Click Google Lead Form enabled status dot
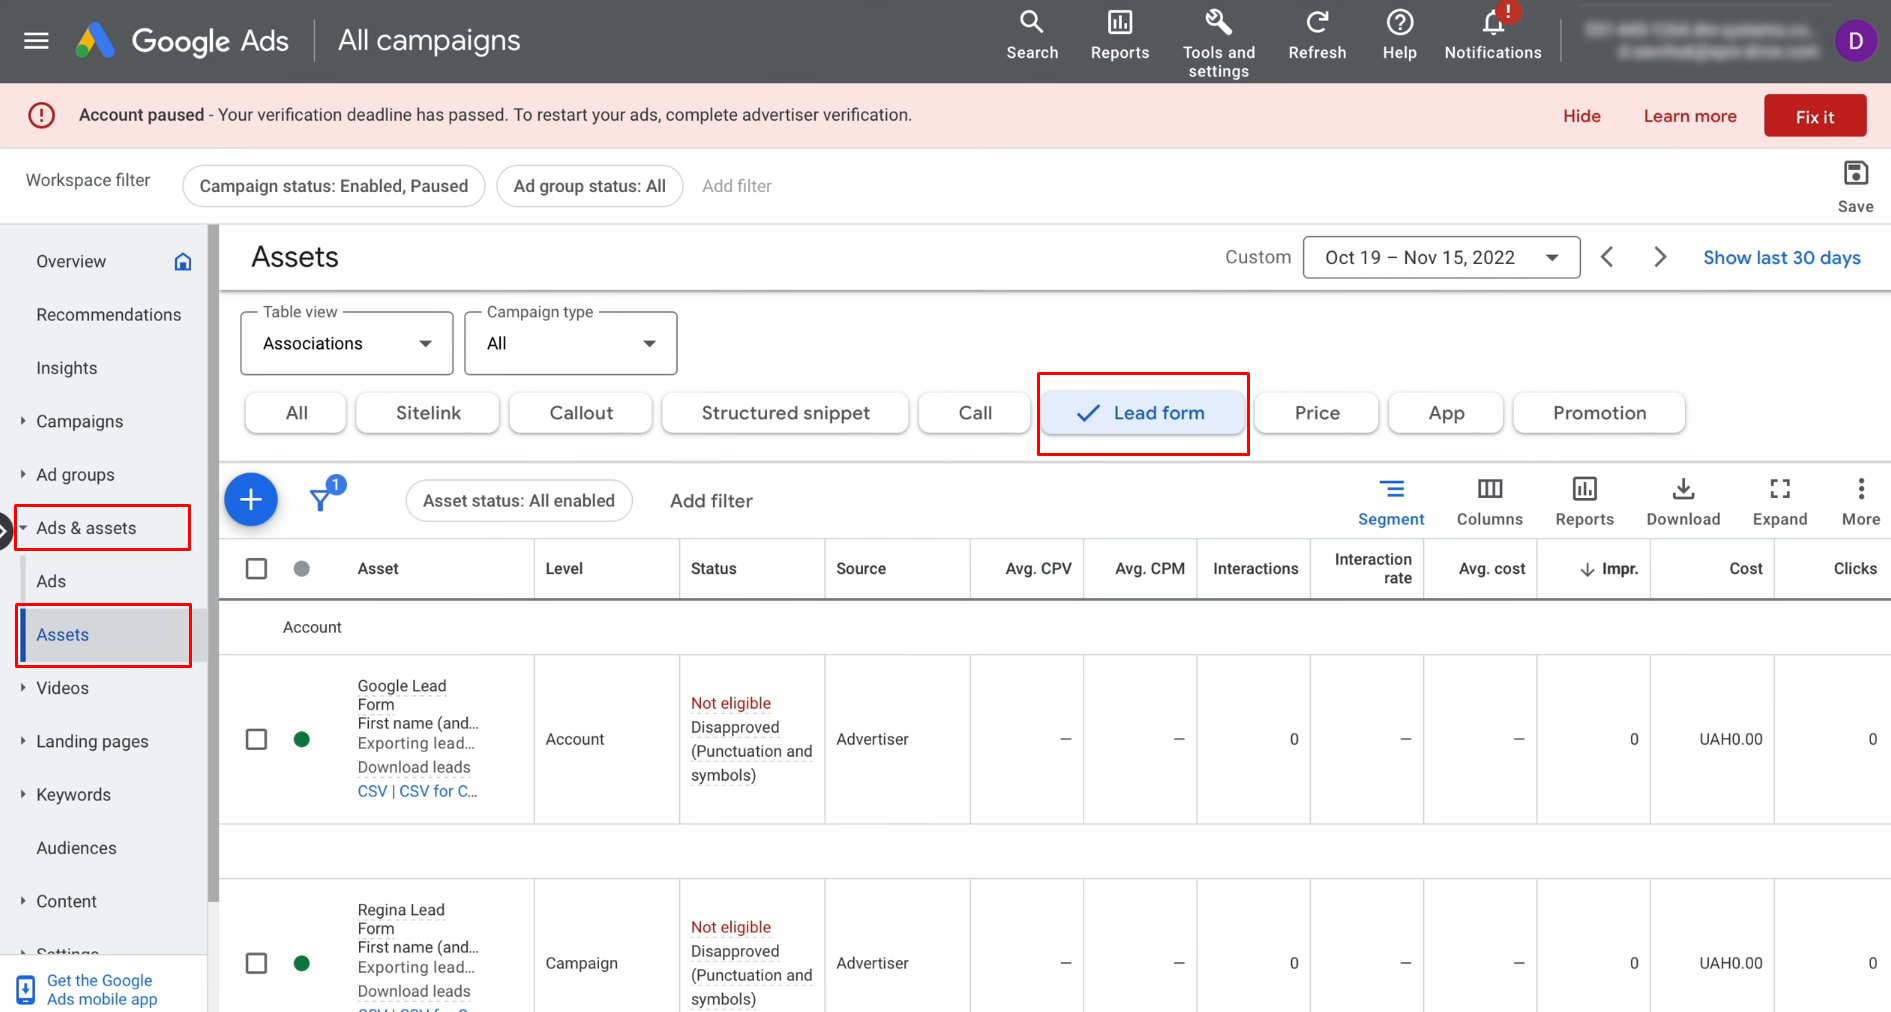 click(302, 739)
